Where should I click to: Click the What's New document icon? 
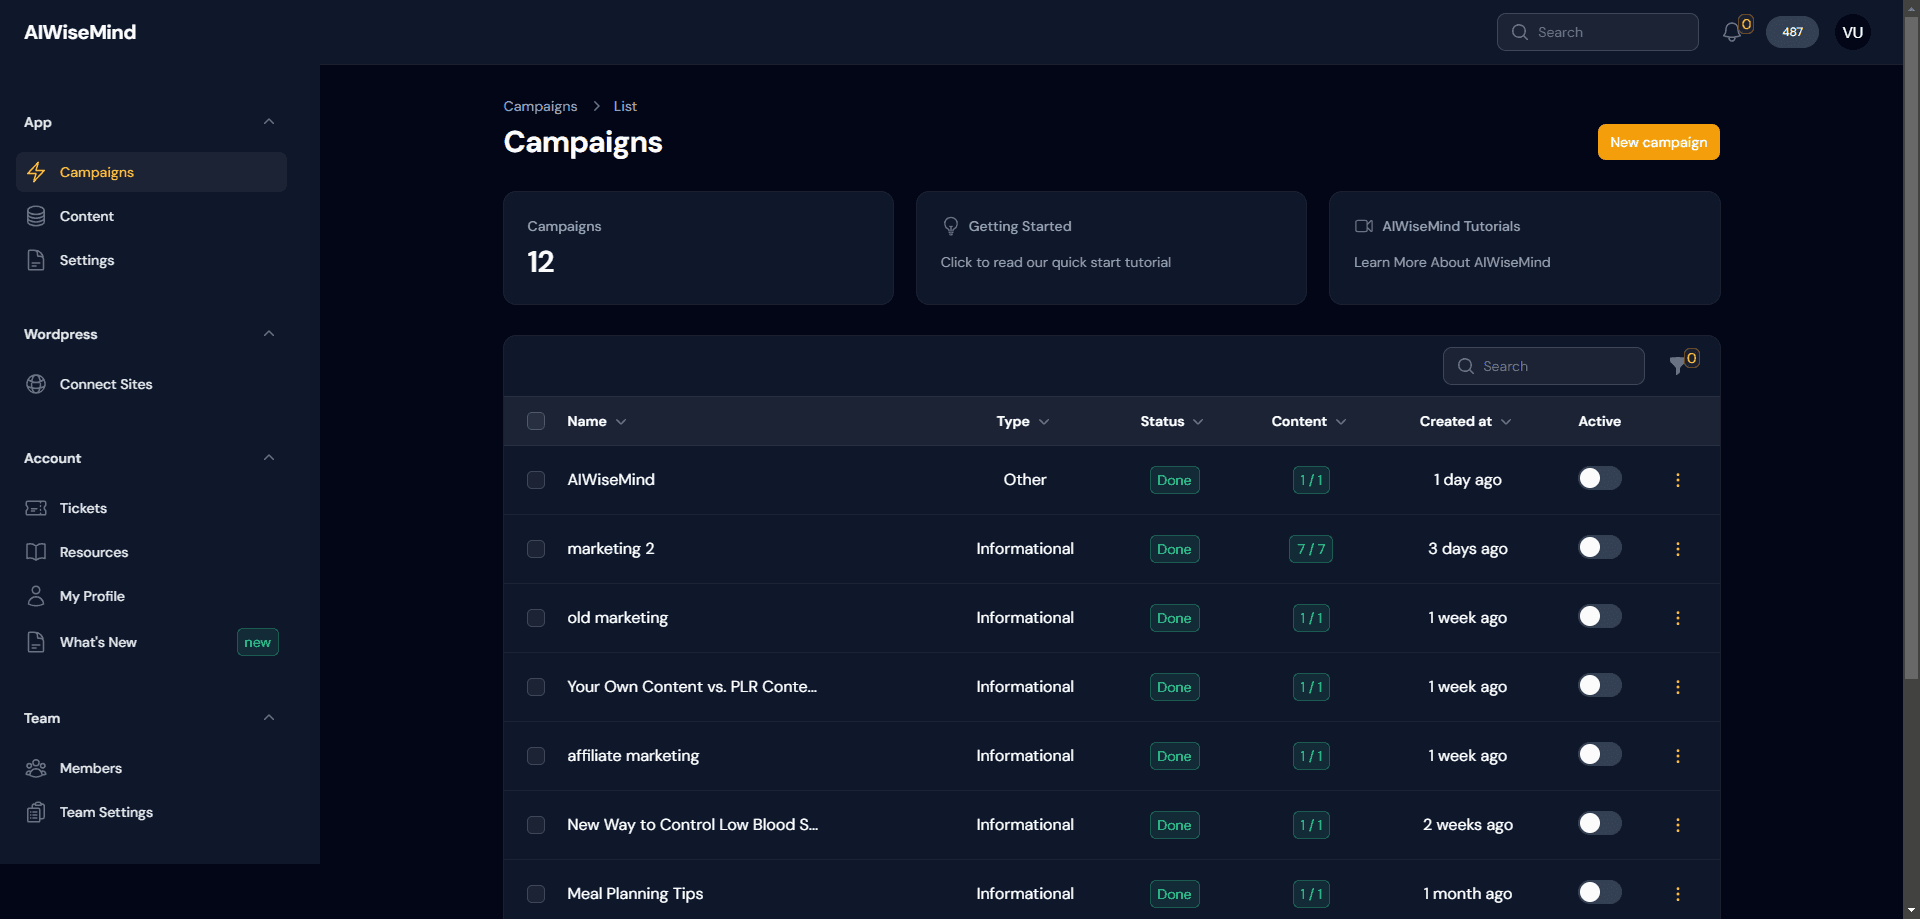tap(36, 642)
